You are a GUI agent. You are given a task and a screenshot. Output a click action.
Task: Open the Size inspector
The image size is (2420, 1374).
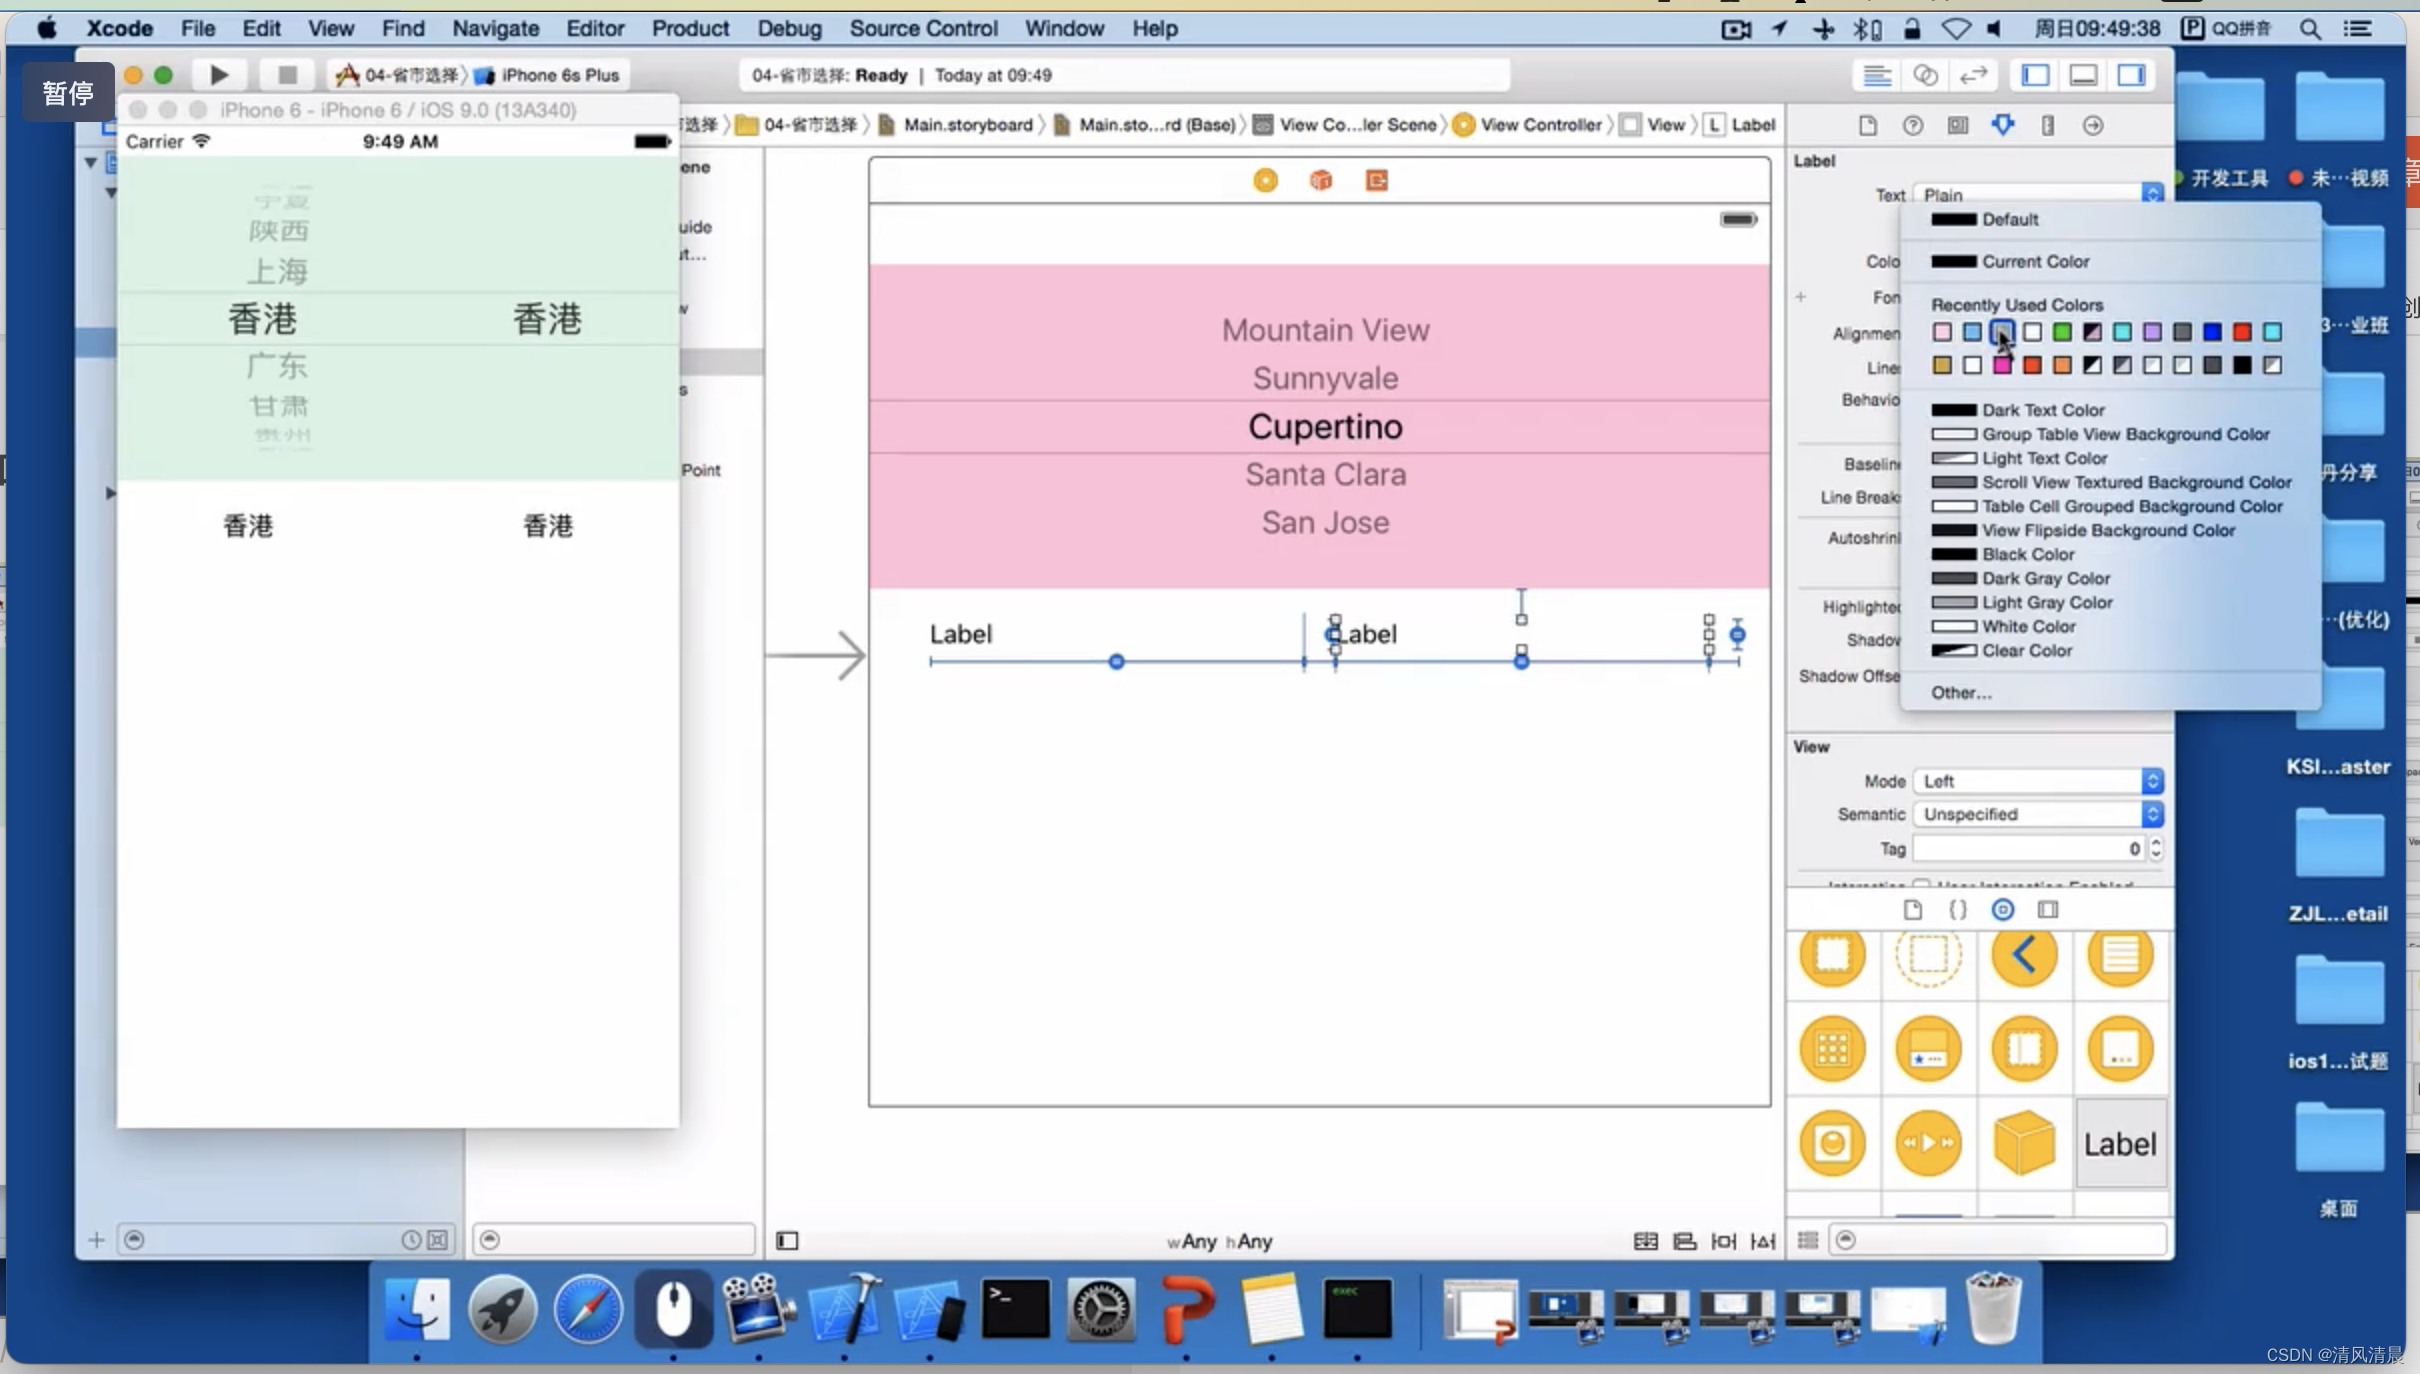[x=2047, y=125]
